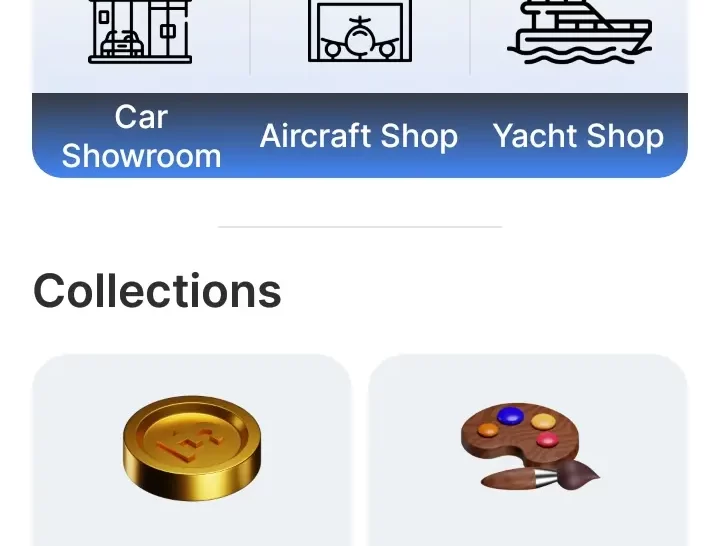Open the Car Showroom building icon

[140, 31]
